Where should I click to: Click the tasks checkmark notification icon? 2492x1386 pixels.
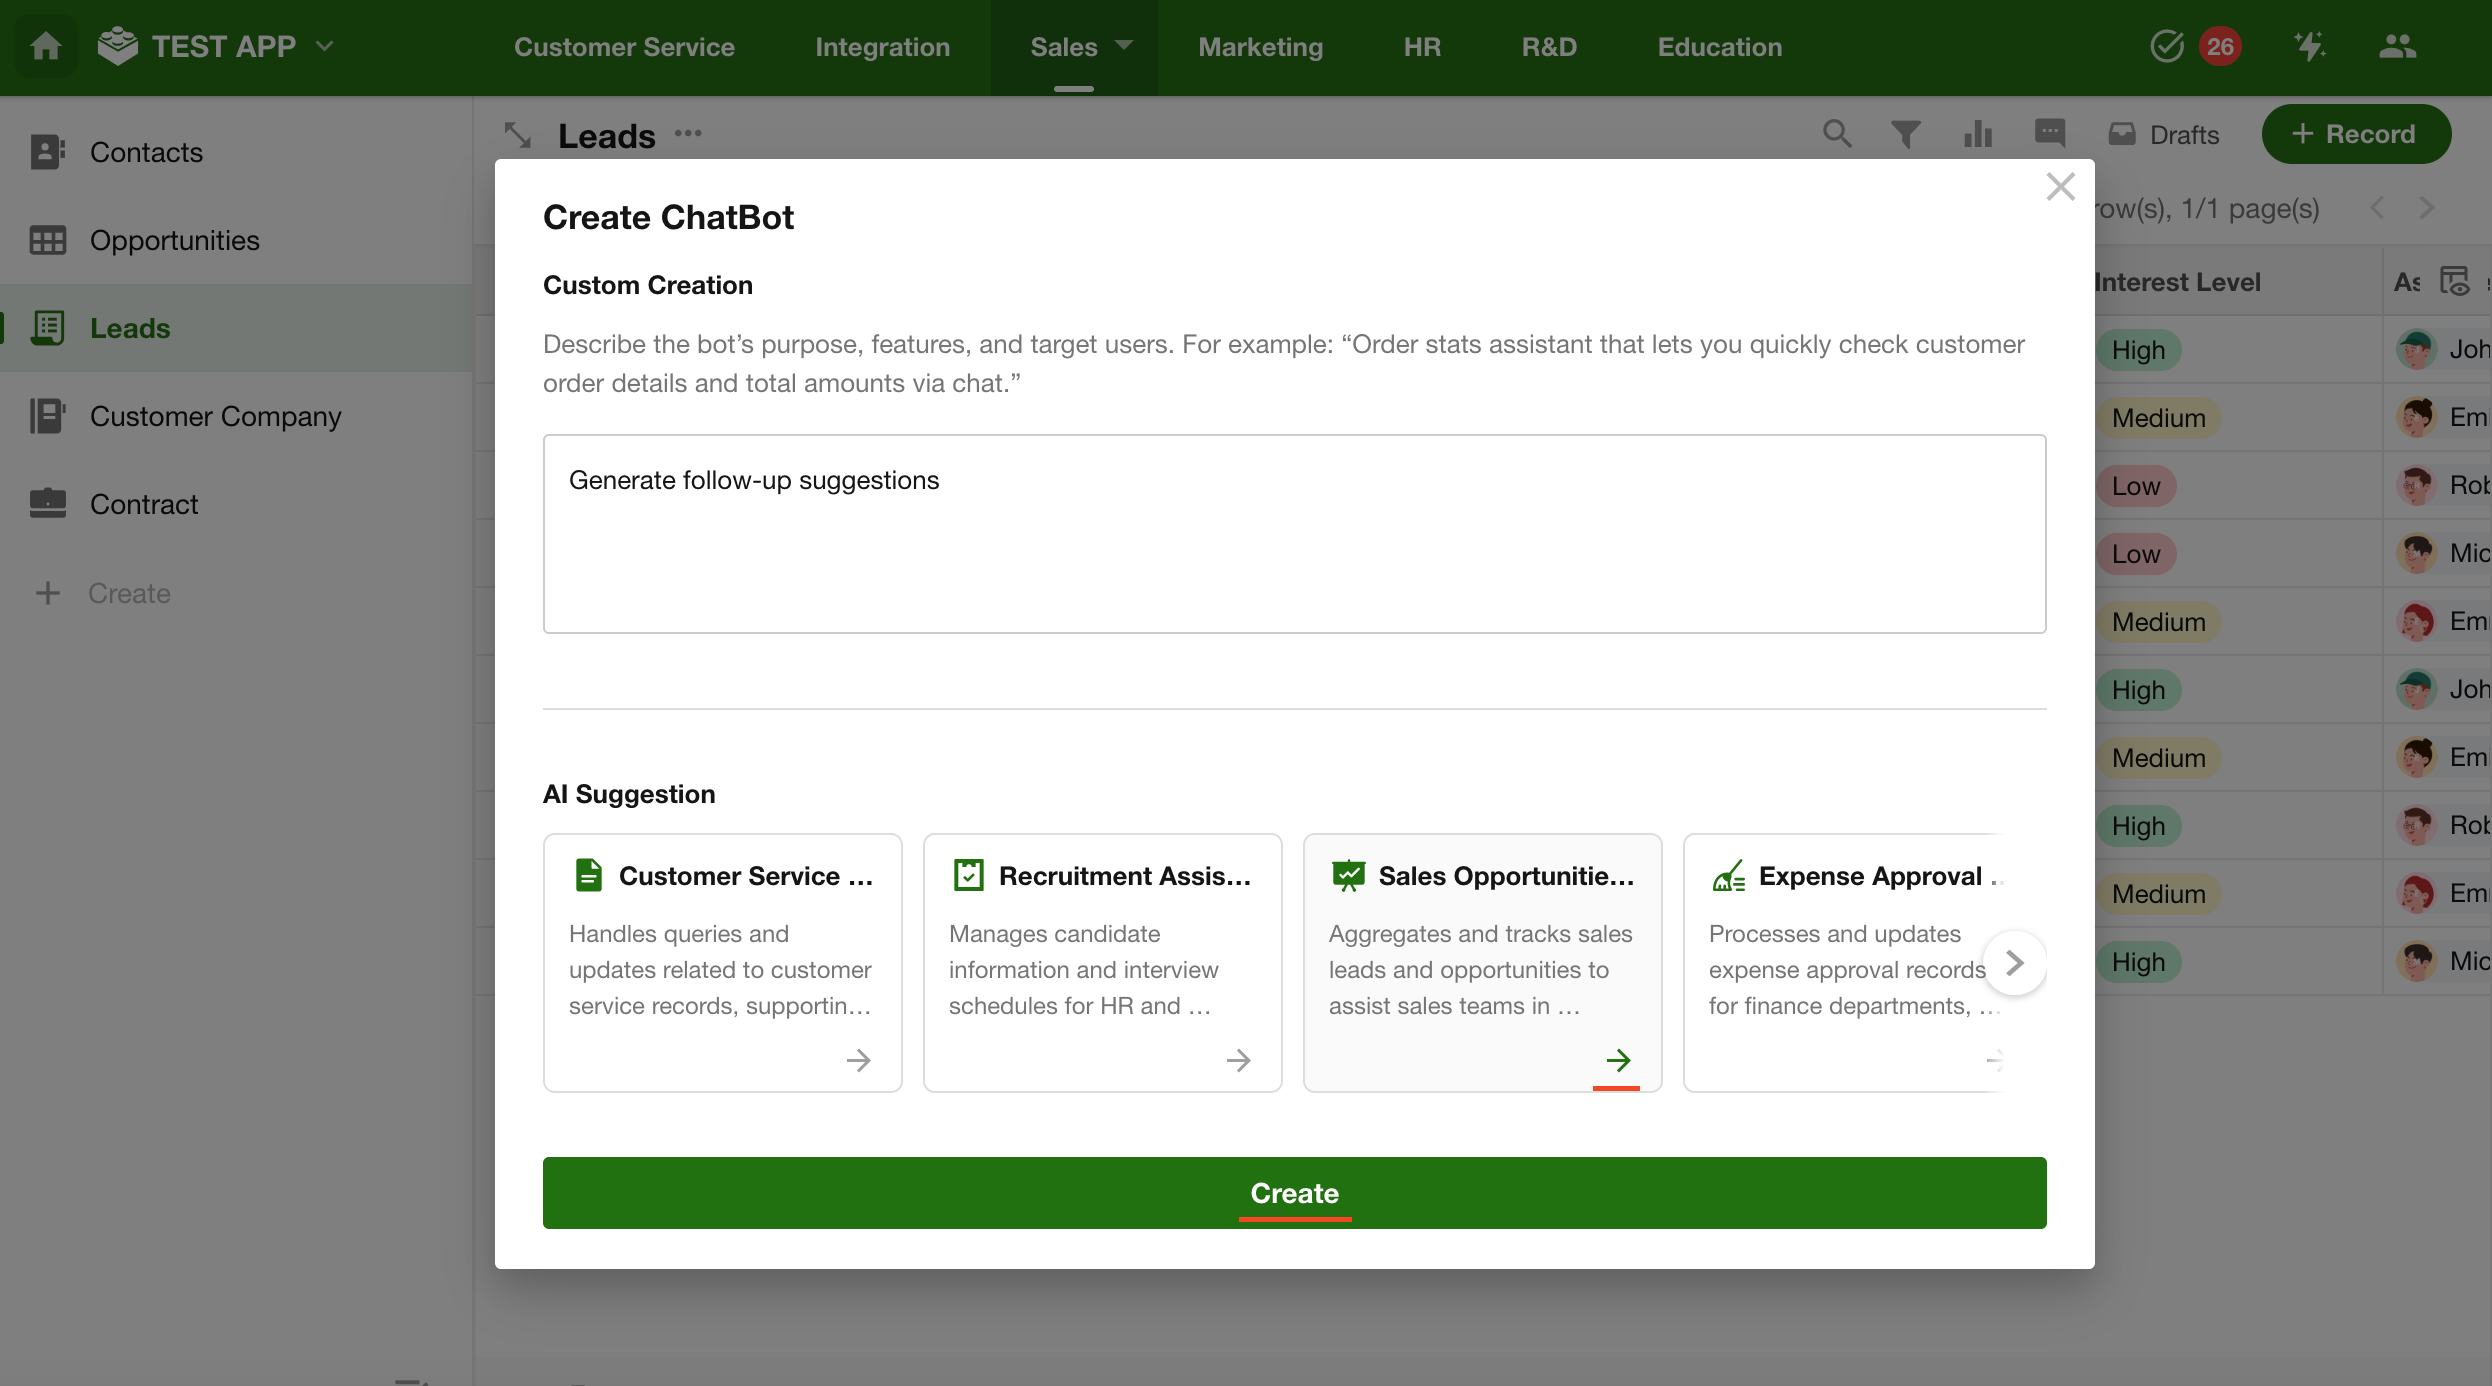click(2167, 46)
